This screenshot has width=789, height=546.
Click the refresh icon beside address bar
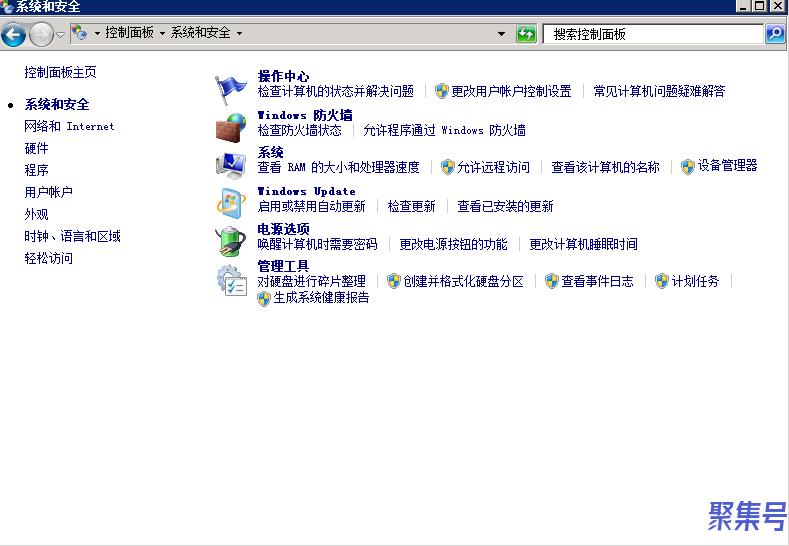pos(526,34)
